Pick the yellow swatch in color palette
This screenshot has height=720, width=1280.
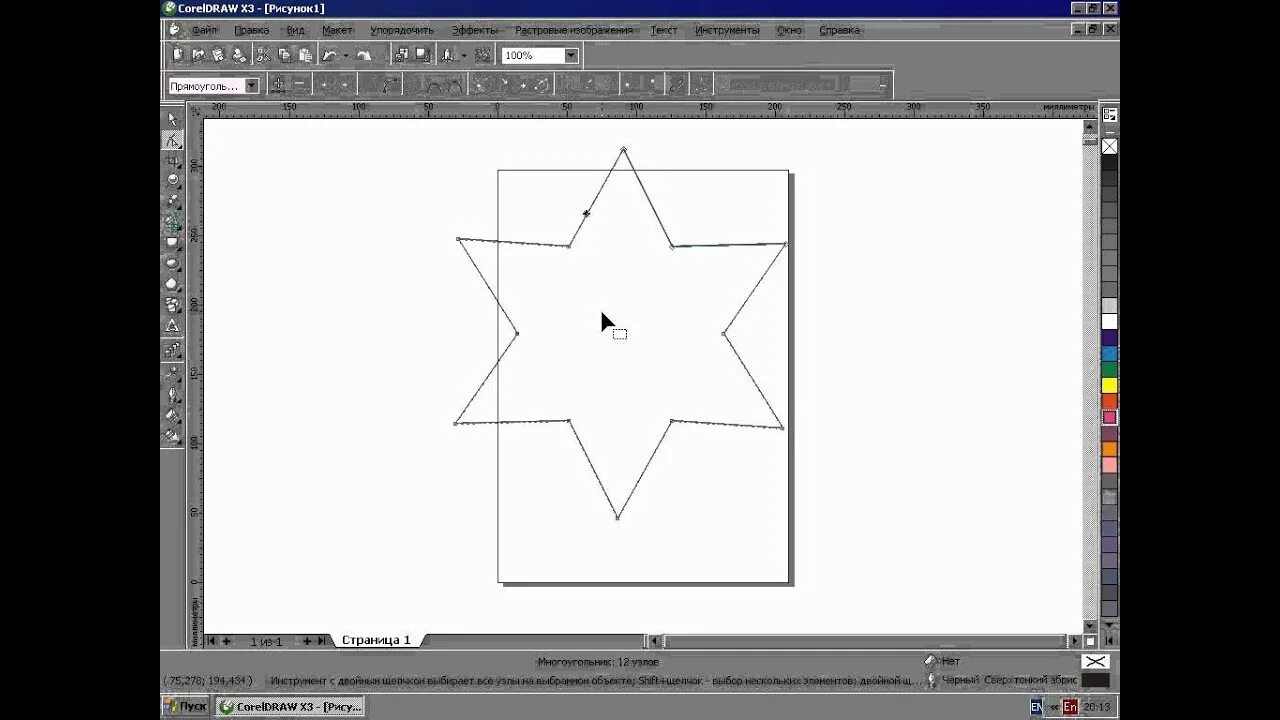pyautogui.click(x=1109, y=385)
